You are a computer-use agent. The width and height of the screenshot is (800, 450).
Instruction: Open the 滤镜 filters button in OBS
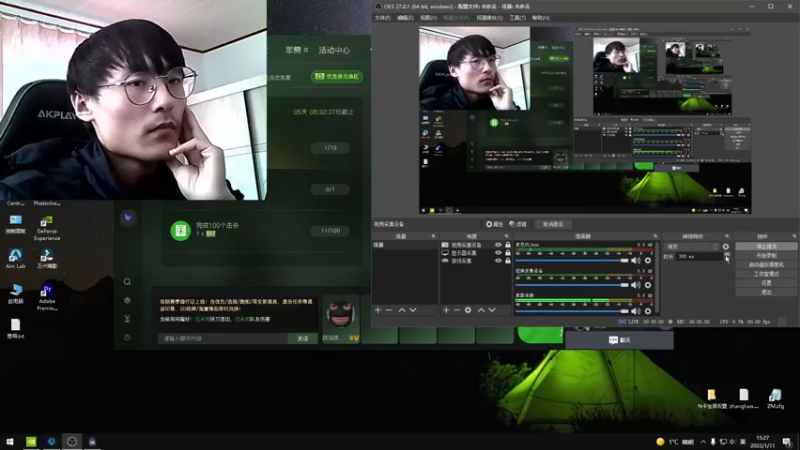pyautogui.click(x=517, y=224)
